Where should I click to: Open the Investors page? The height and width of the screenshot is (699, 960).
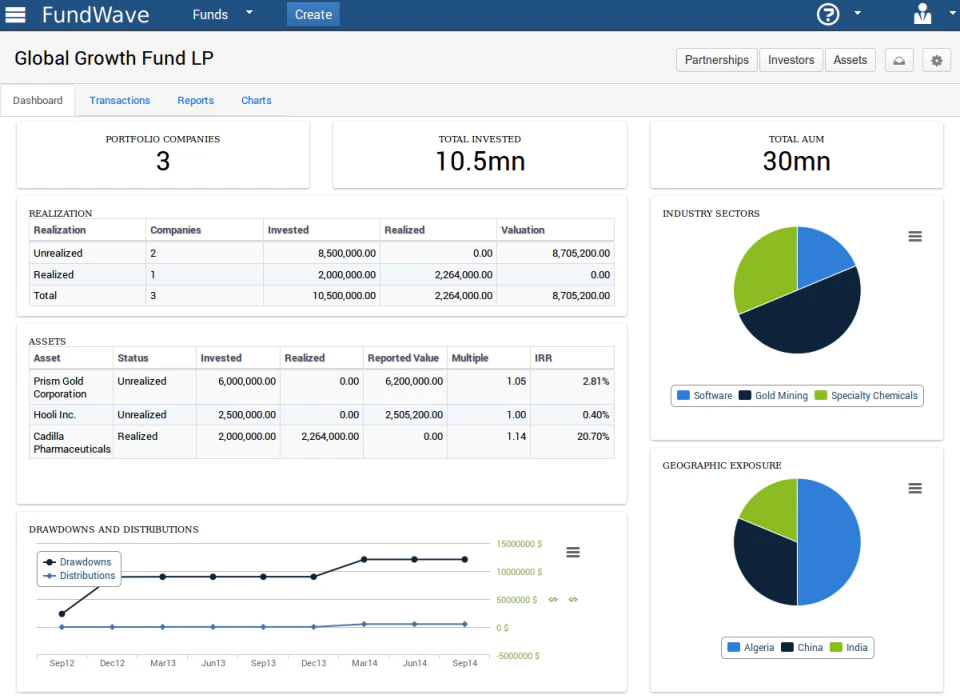pyautogui.click(x=791, y=60)
